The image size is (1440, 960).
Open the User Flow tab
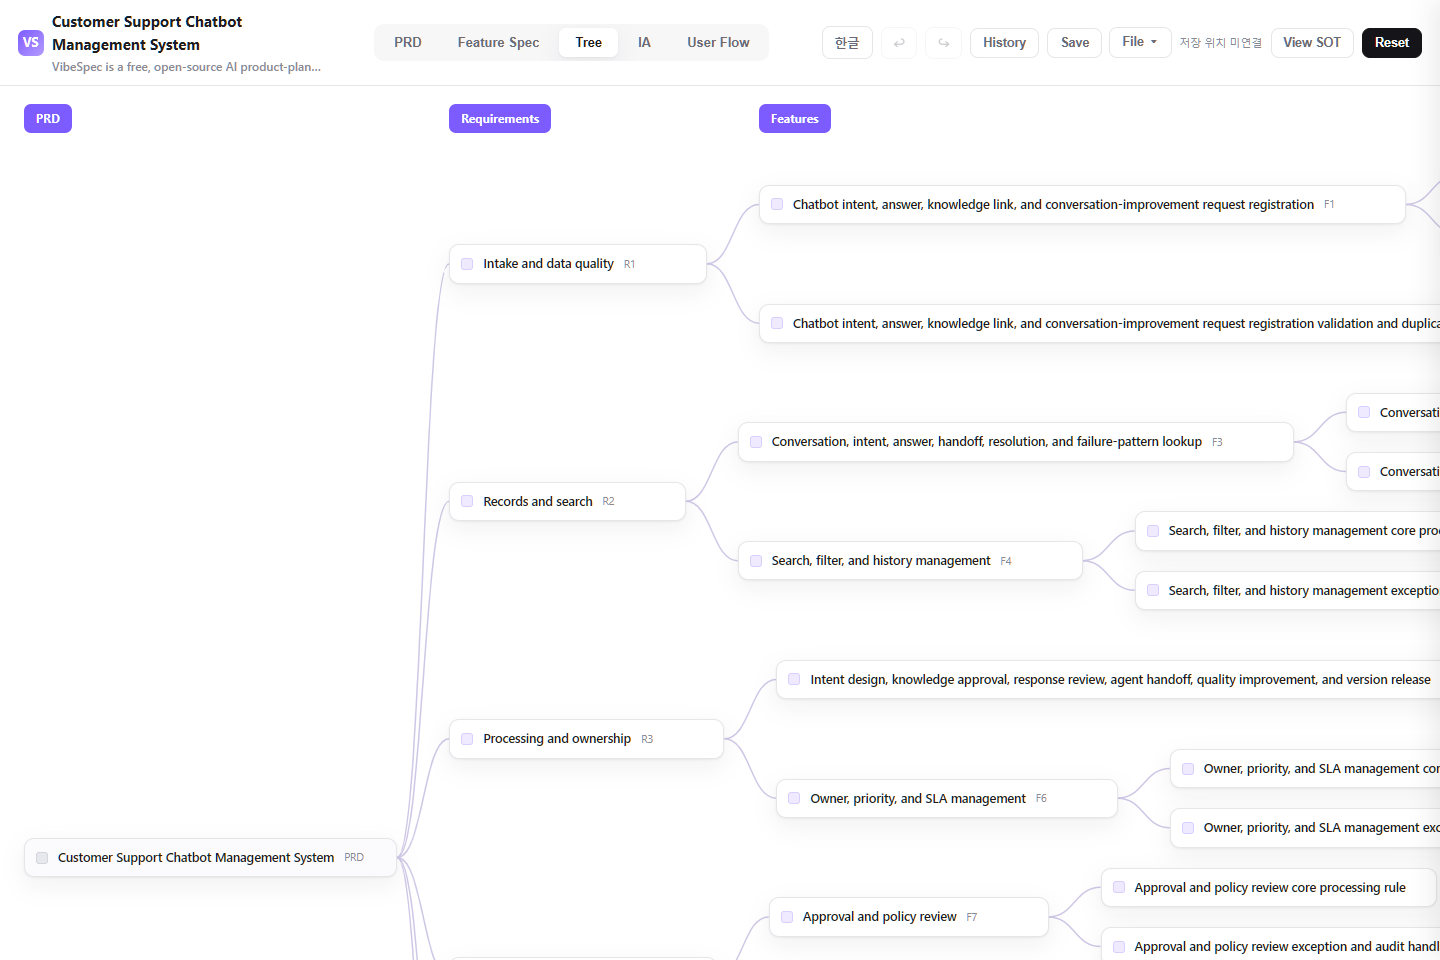click(x=718, y=43)
